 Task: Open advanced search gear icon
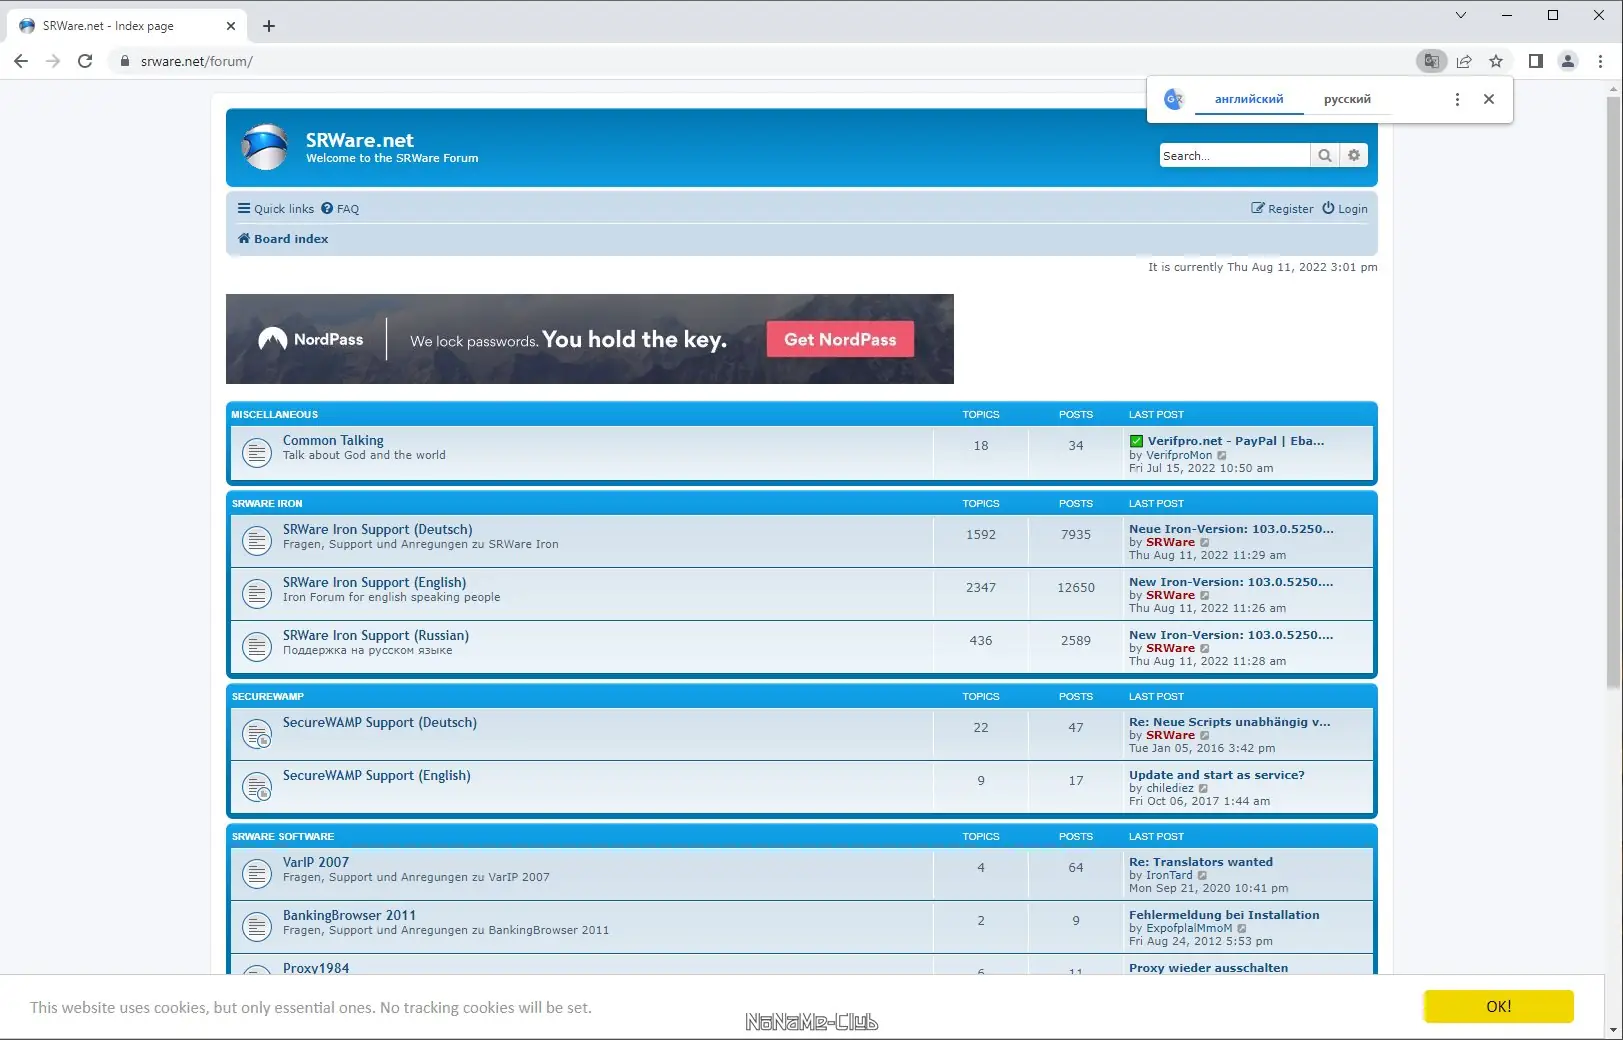click(1354, 155)
